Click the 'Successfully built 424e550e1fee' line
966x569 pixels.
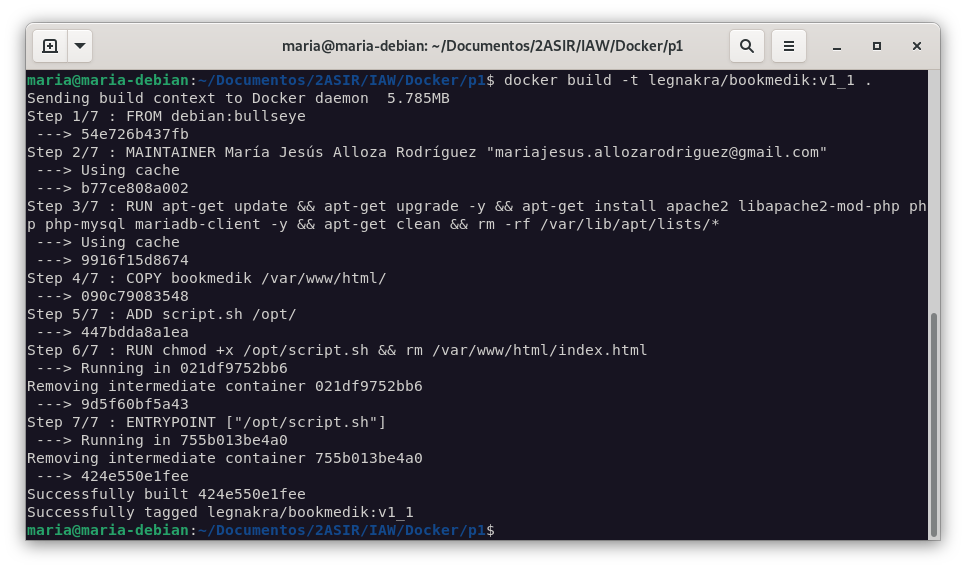pos(166,494)
